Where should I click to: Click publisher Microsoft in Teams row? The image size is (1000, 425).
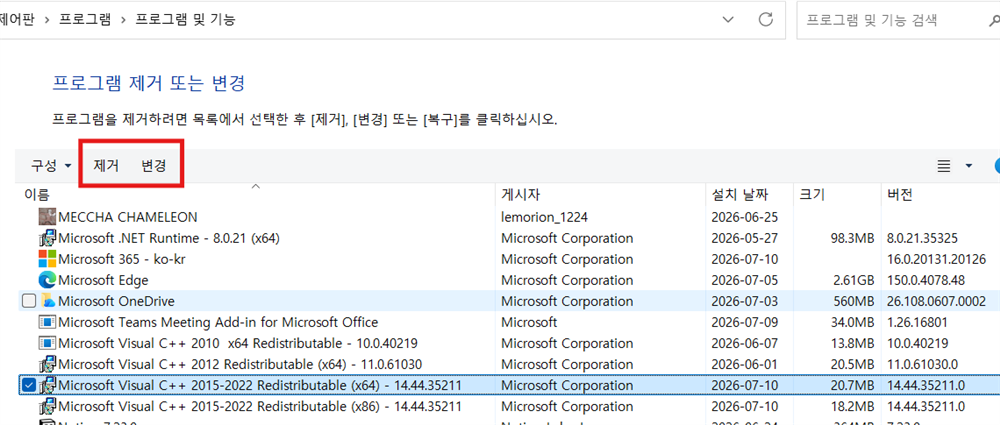click(529, 322)
